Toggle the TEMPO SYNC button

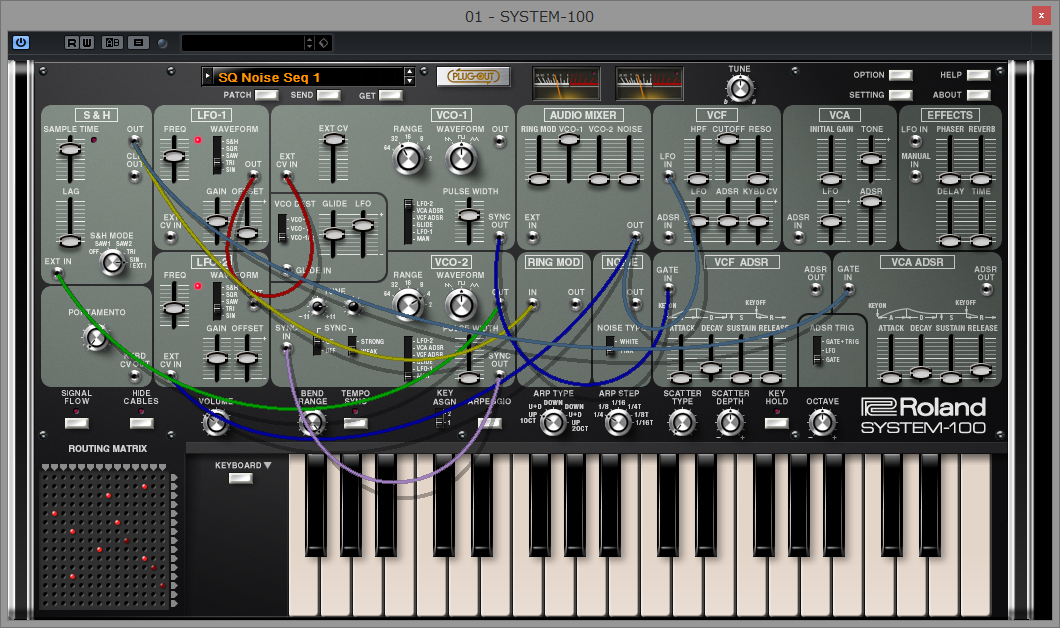coord(356,423)
